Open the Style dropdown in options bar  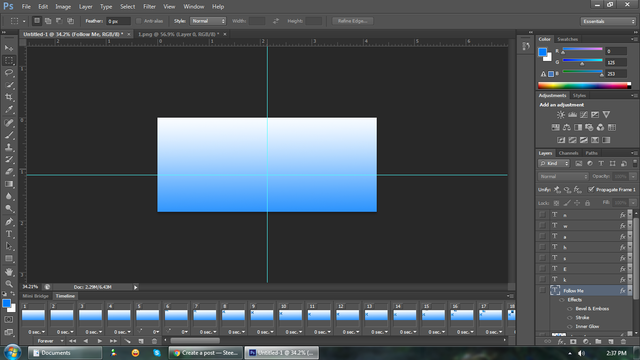(208, 21)
